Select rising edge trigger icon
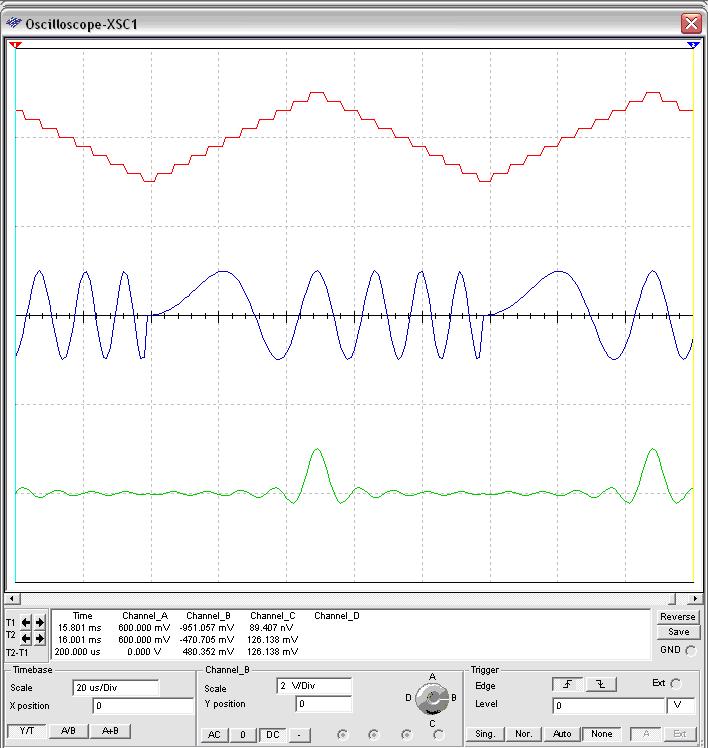Viewport: 708px width, 748px height. click(567, 685)
